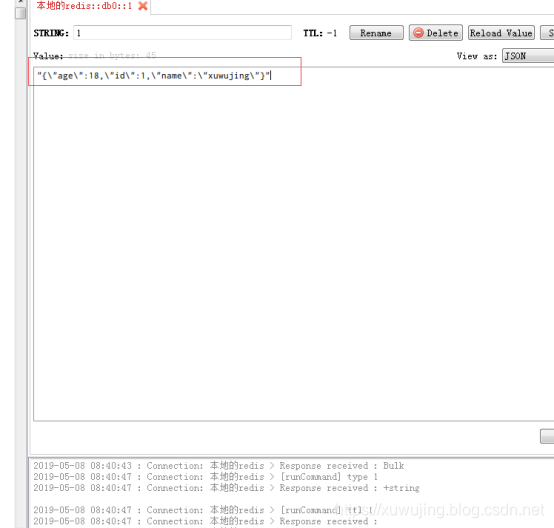554x528 pixels.
Task: Close the 本地的redis::db0::1 tab
Action: tap(143, 6)
